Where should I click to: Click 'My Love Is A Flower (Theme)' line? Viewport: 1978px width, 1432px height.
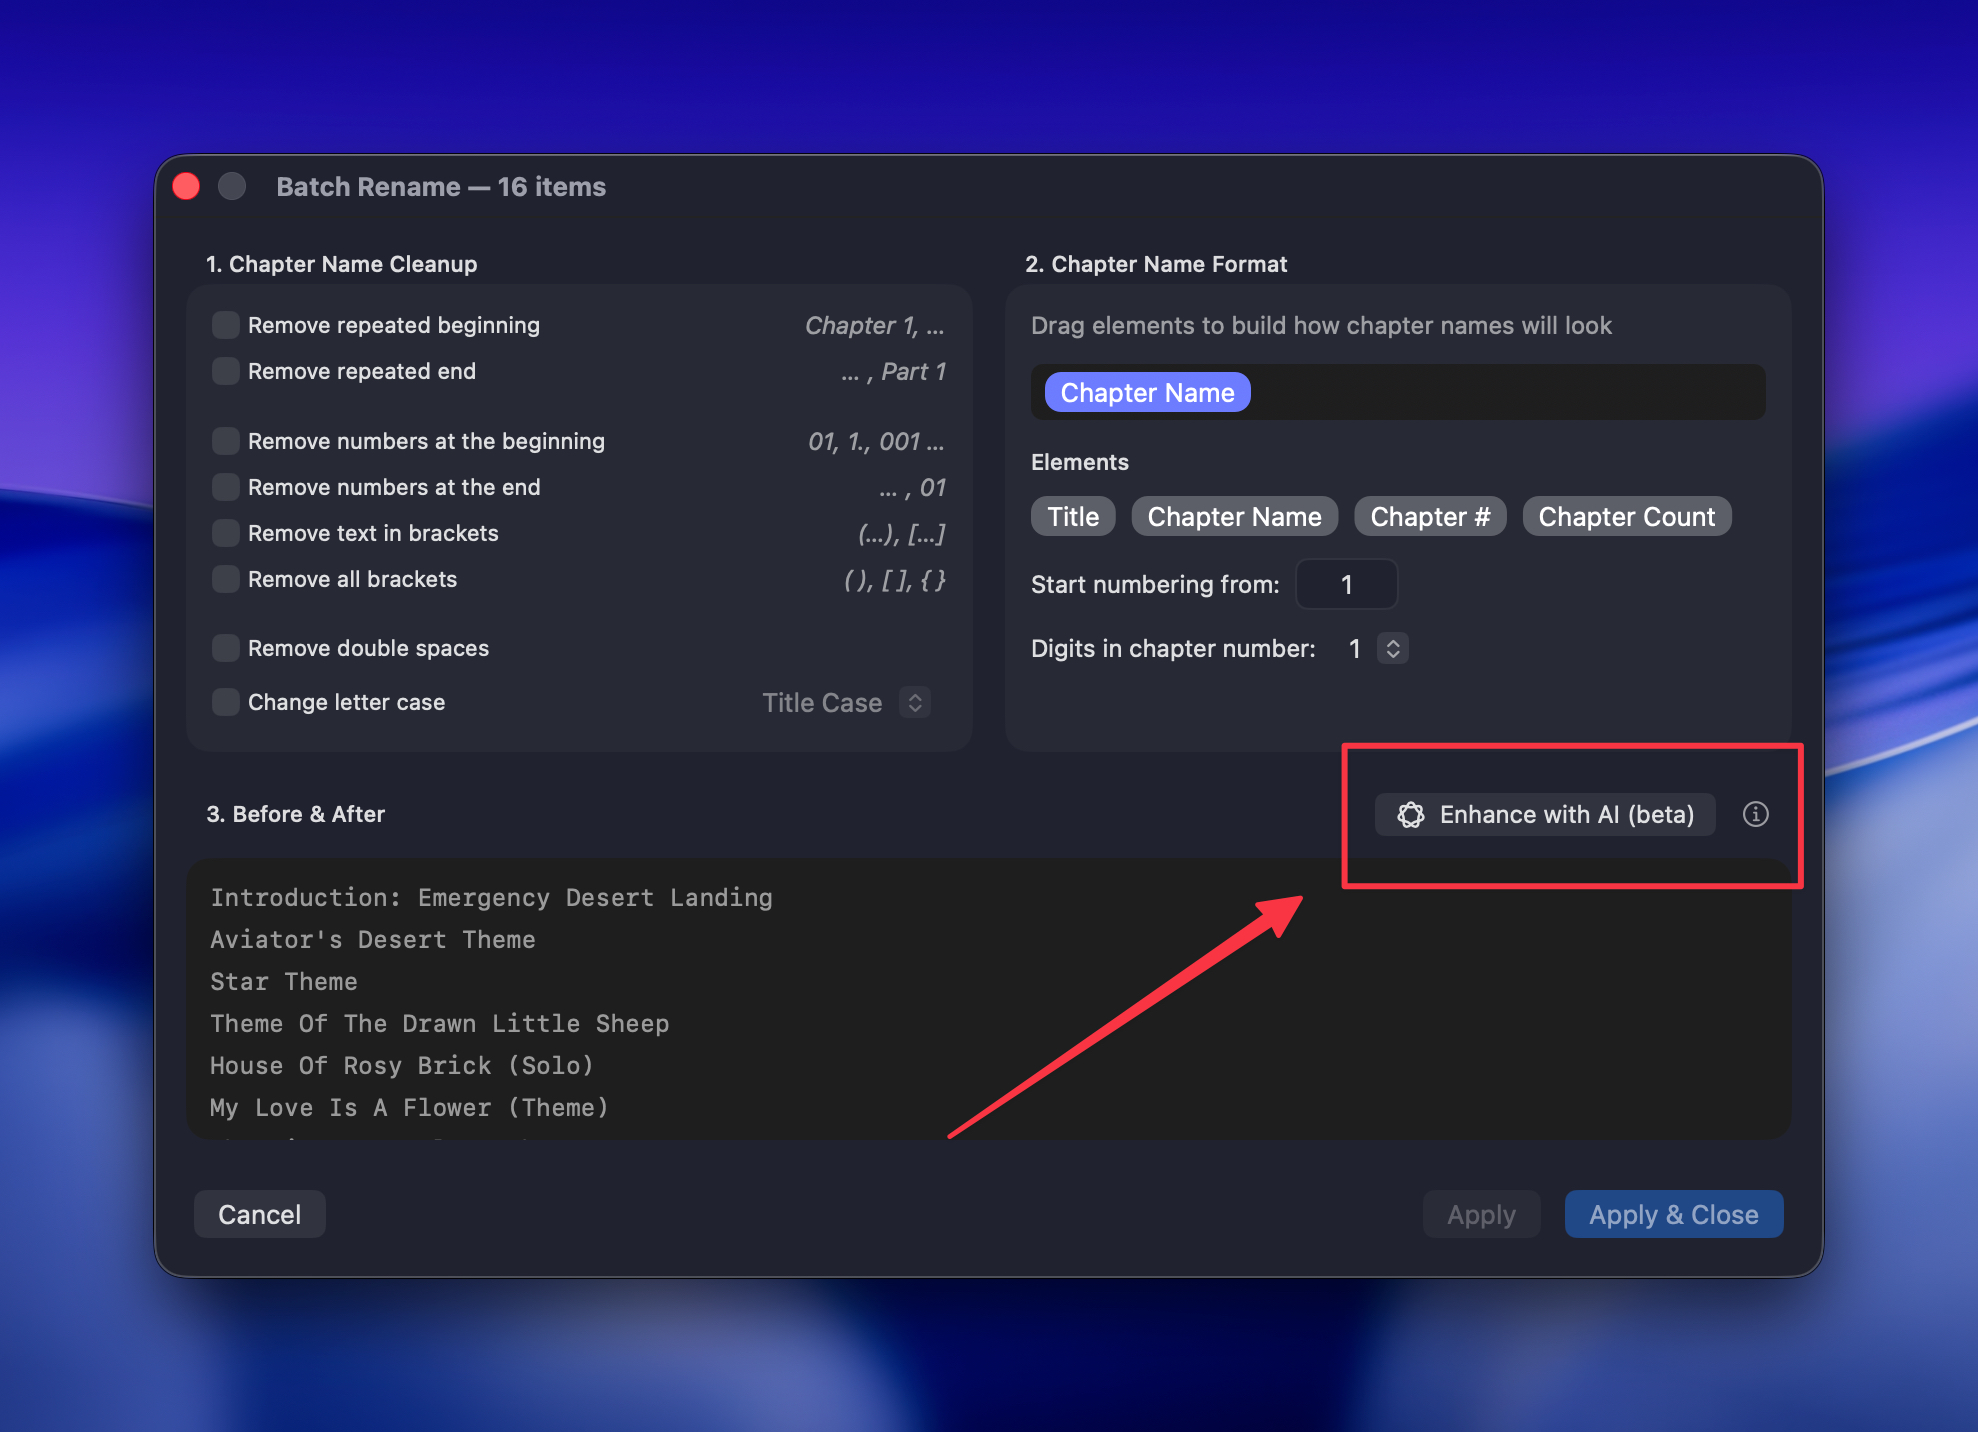410,1107
